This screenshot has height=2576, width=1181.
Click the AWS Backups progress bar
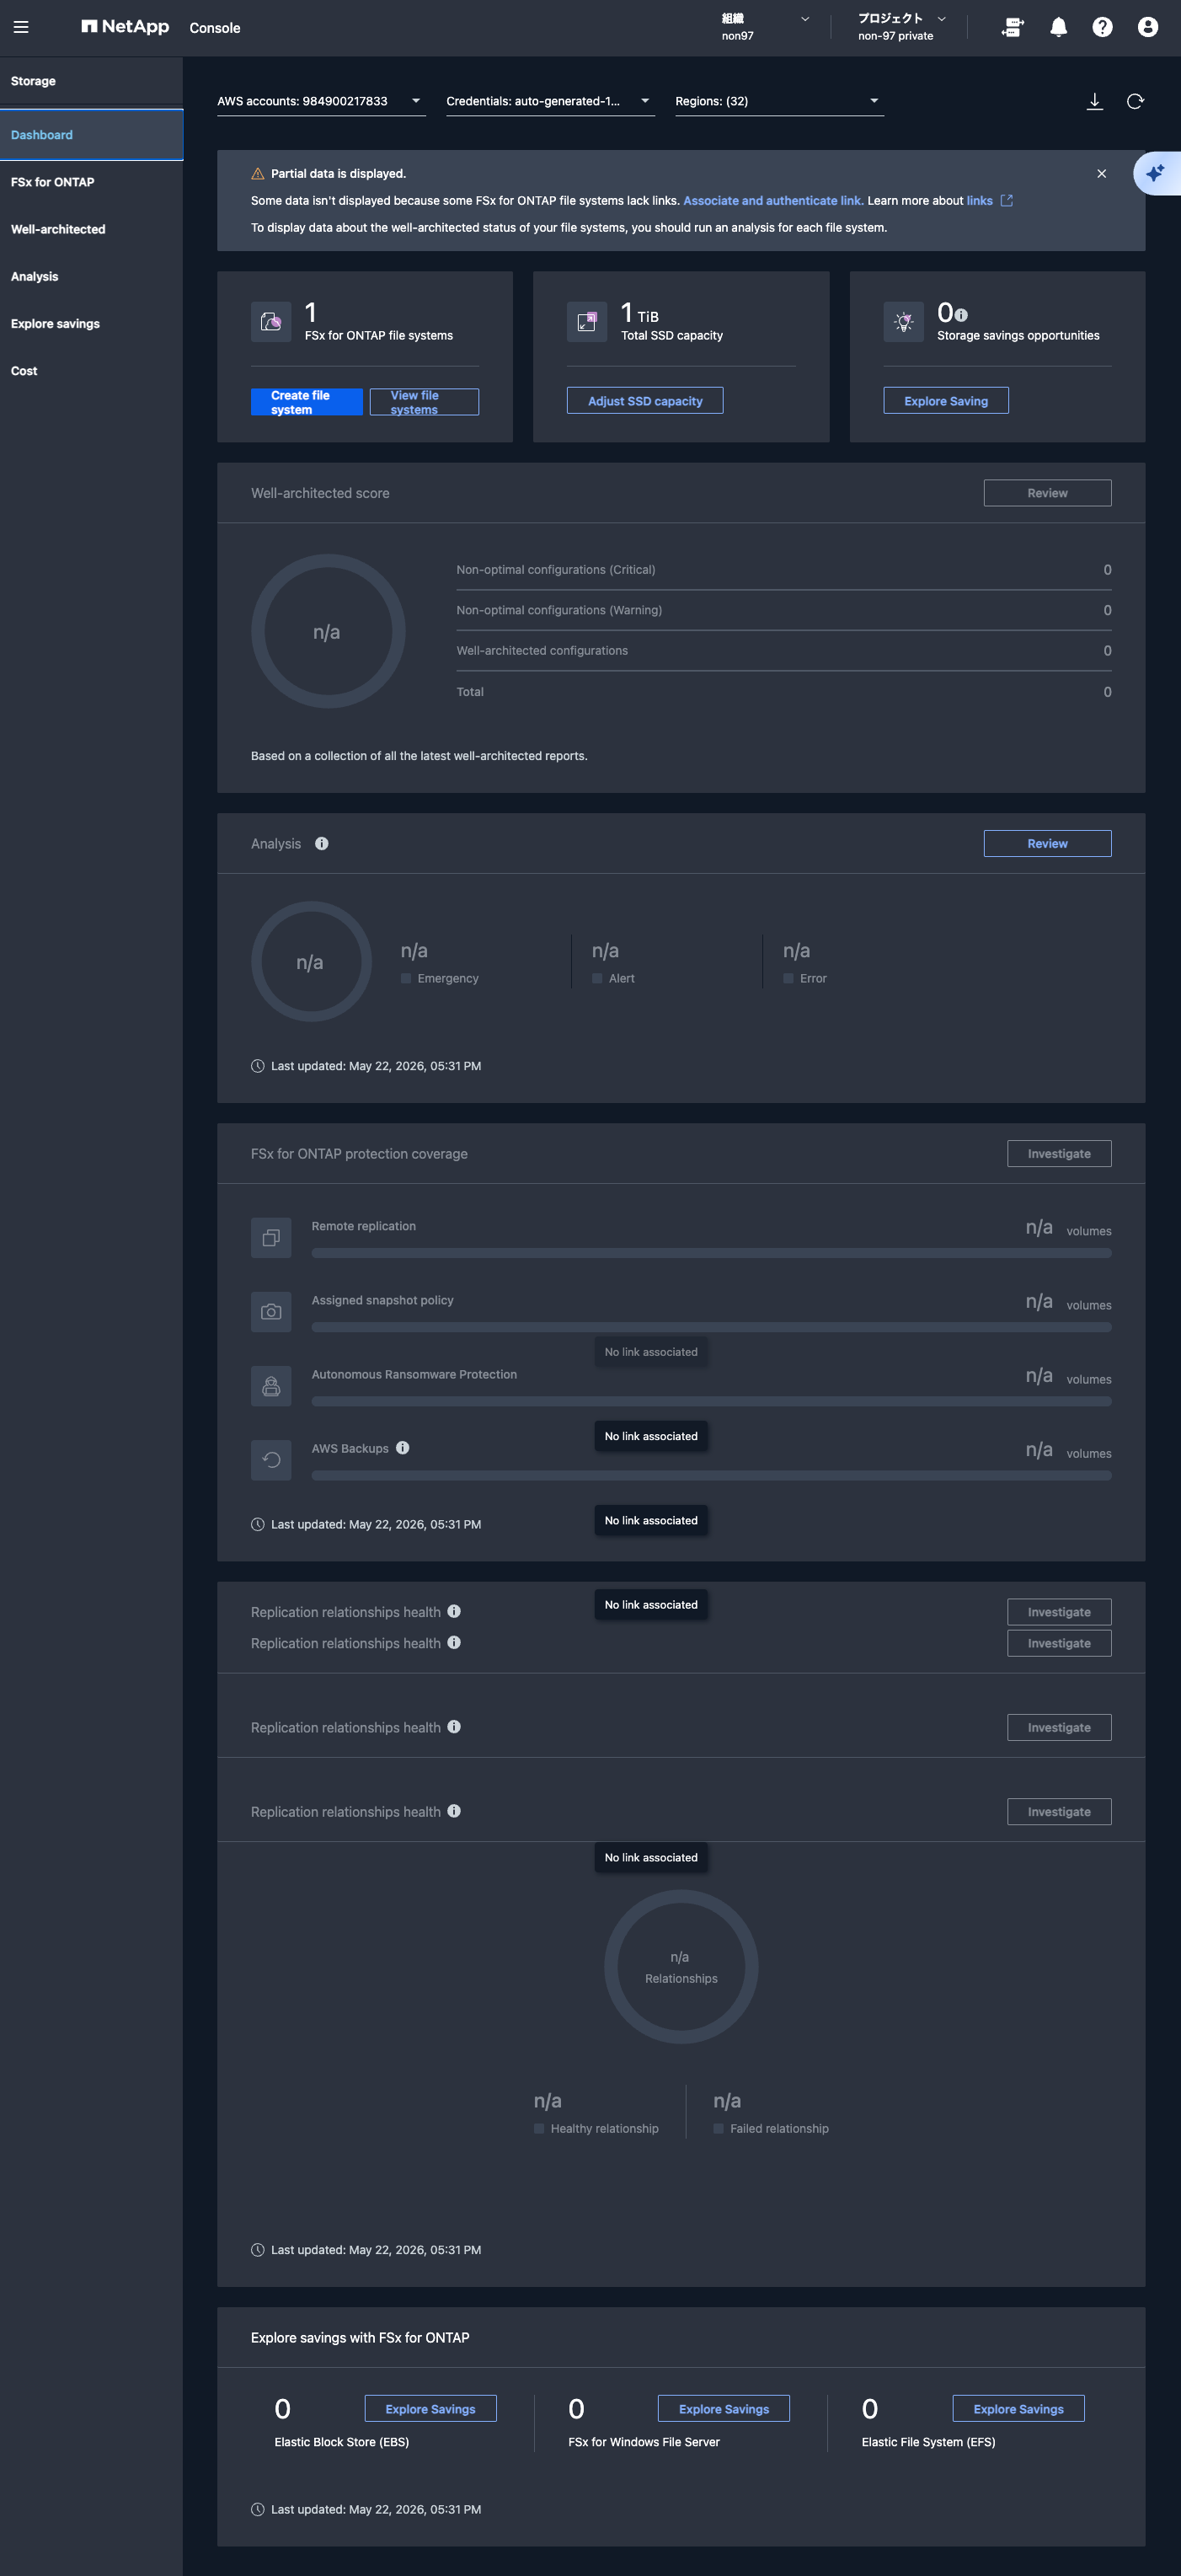click(711, 1475)
